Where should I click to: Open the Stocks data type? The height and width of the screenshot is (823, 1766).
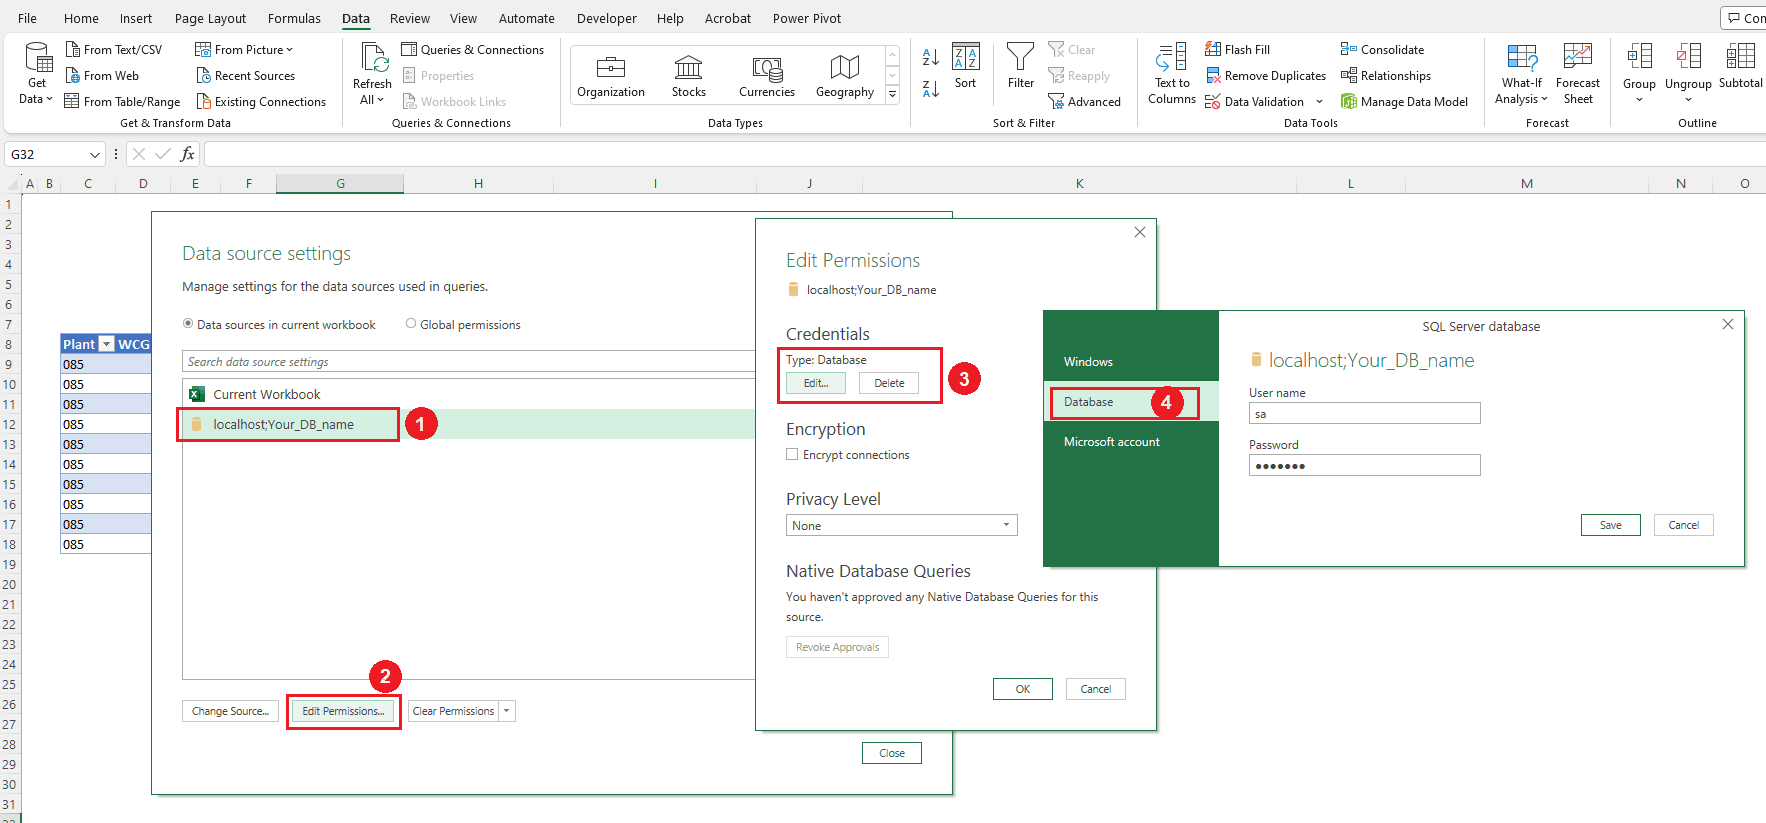pyautogui.click(x=688, y=76)
